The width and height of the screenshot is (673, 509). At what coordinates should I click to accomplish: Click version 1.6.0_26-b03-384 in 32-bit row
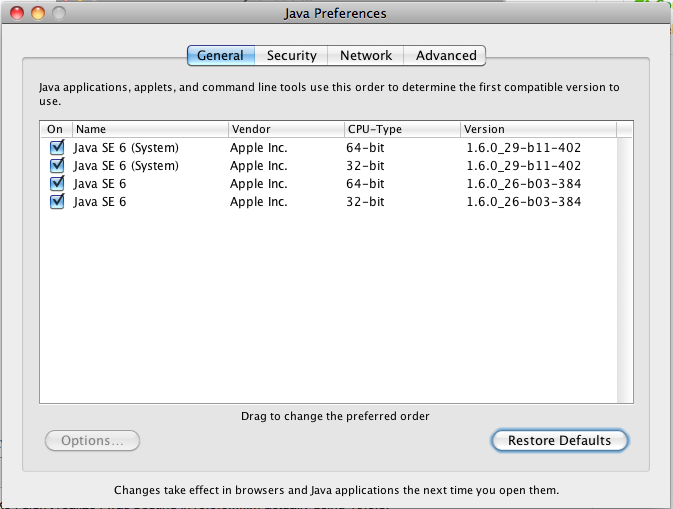[524, 202]
